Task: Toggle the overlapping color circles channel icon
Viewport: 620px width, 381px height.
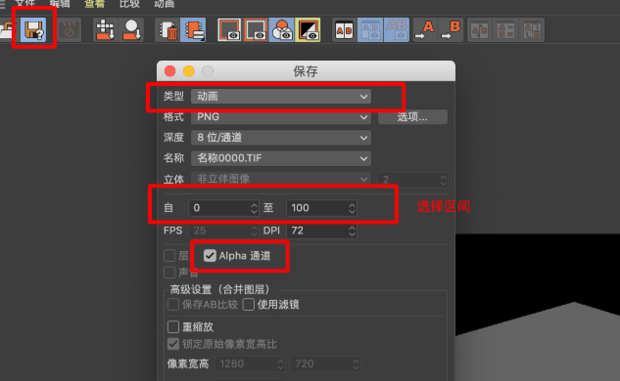Action: (x=282, y=30)
